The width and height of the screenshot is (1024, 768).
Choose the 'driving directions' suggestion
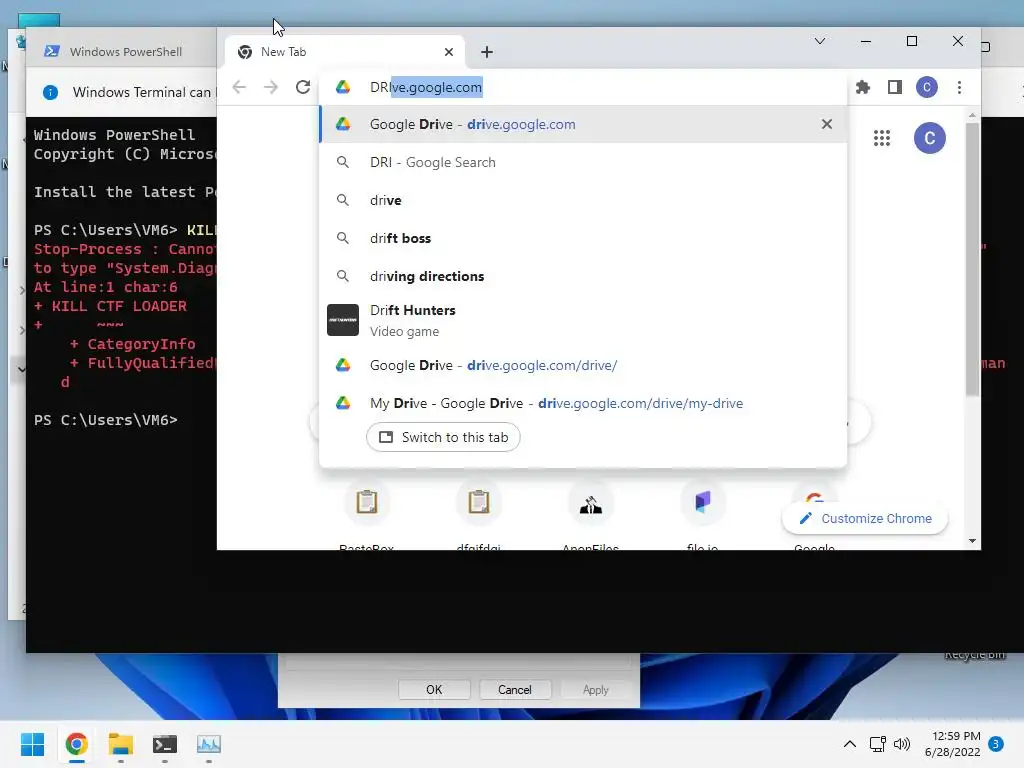pyautogui.click(x=583, y=276)
